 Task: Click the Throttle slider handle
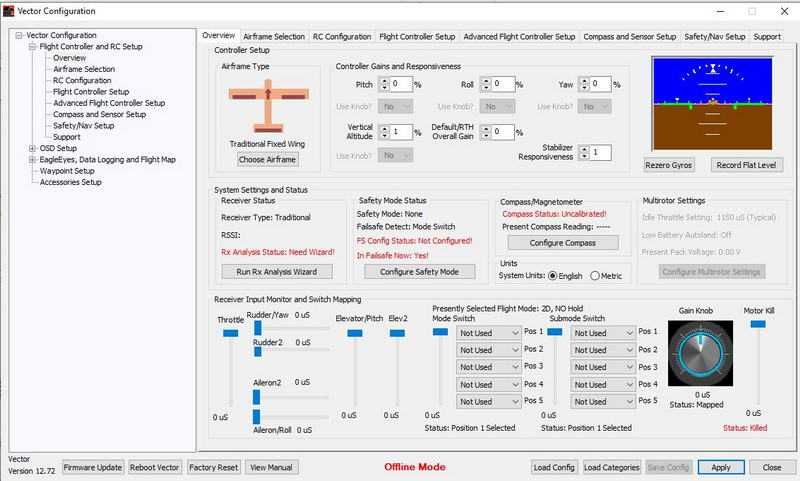pyautogui.click(x=231, y=333)
